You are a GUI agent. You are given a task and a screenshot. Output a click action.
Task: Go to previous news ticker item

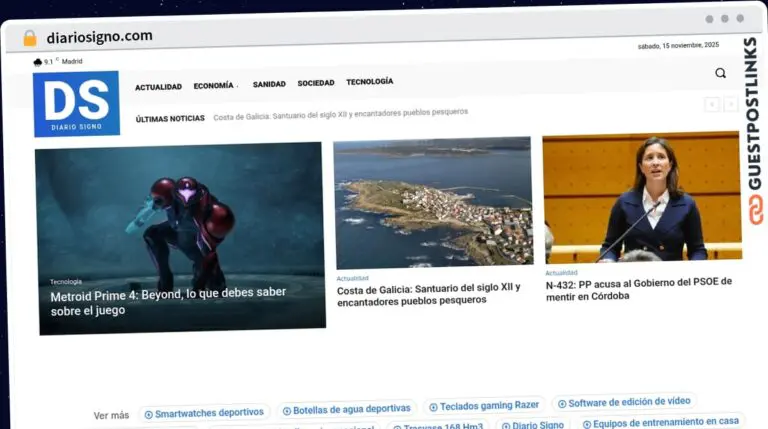[x=711, y=104]
